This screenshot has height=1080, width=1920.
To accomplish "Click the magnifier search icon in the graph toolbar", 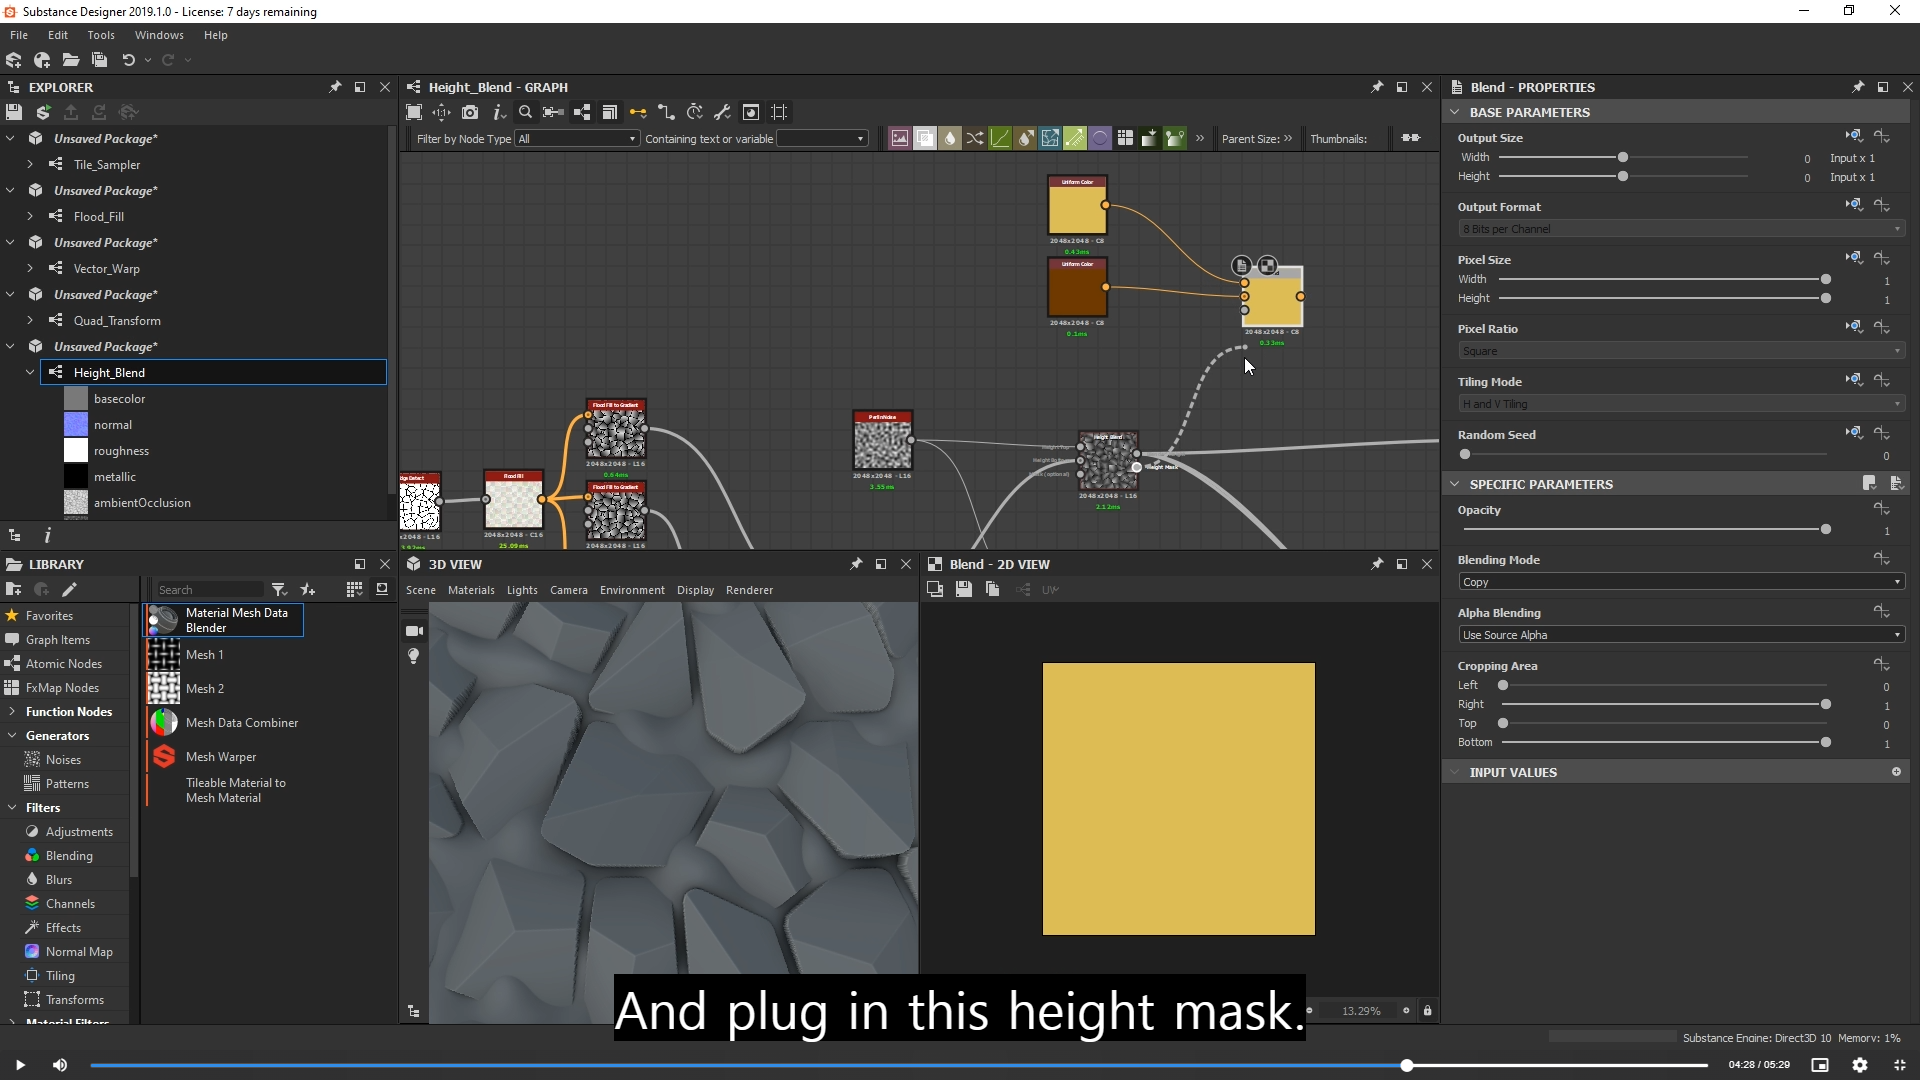I will (525, 112).
